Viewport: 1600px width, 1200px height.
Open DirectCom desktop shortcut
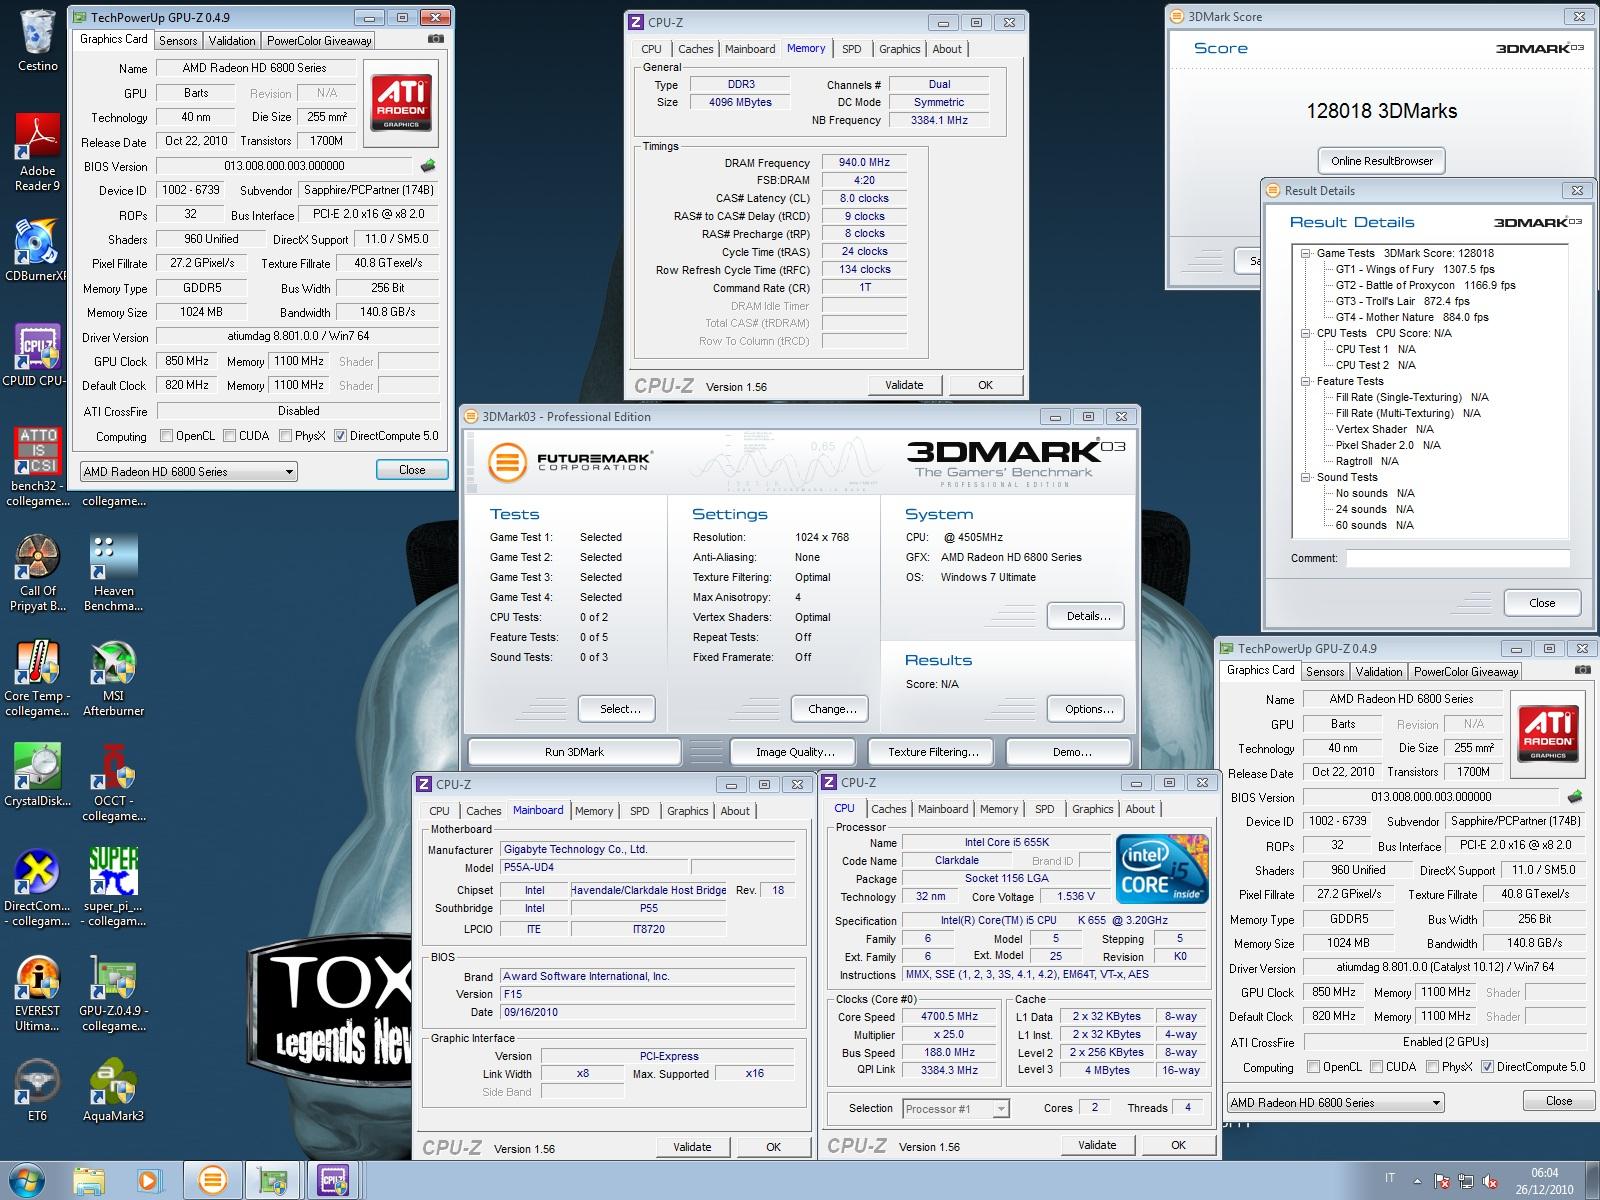(x=37, y=888)
